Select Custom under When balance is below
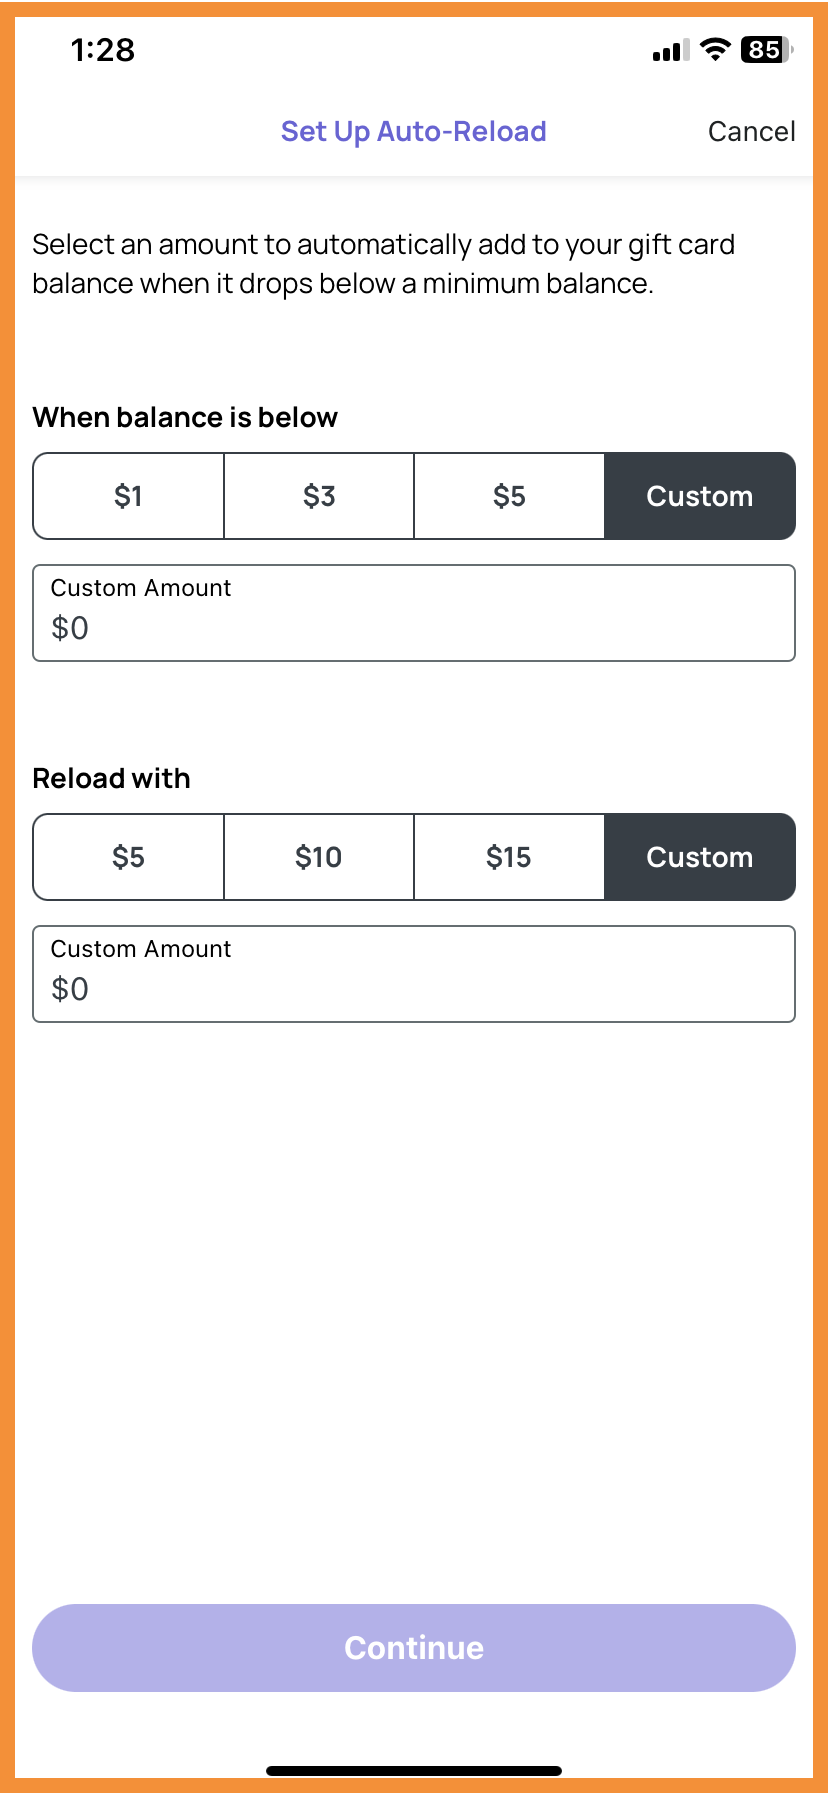The width and height of the screenshot is (828, 1793). [700, 496]
